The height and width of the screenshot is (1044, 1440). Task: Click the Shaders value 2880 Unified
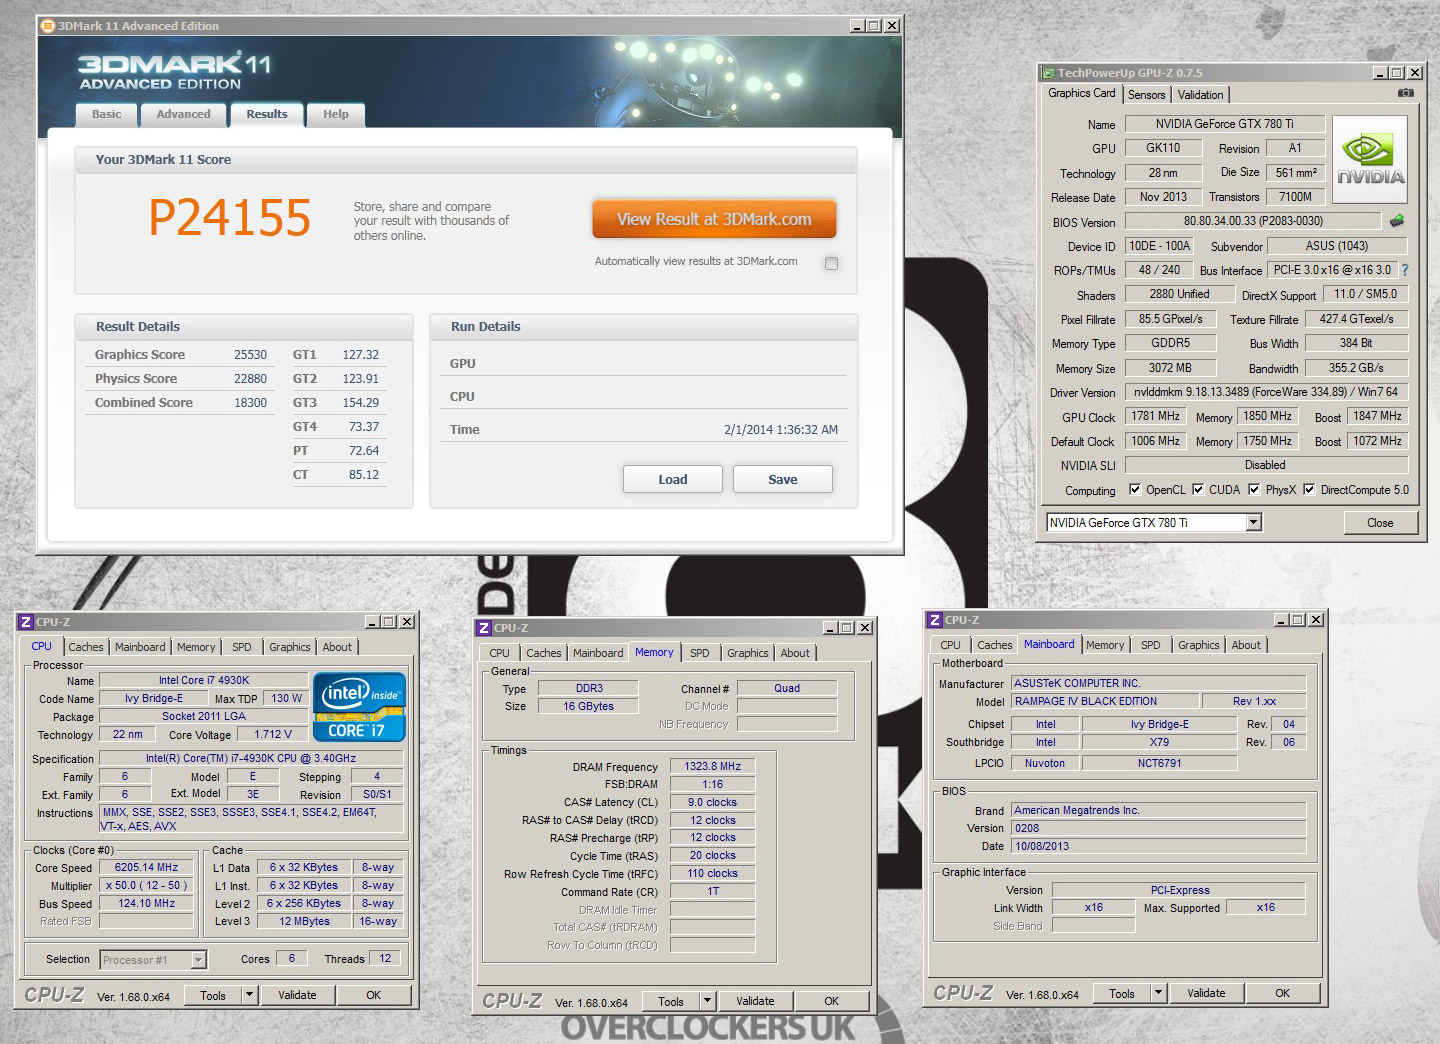click(1179, 294)
